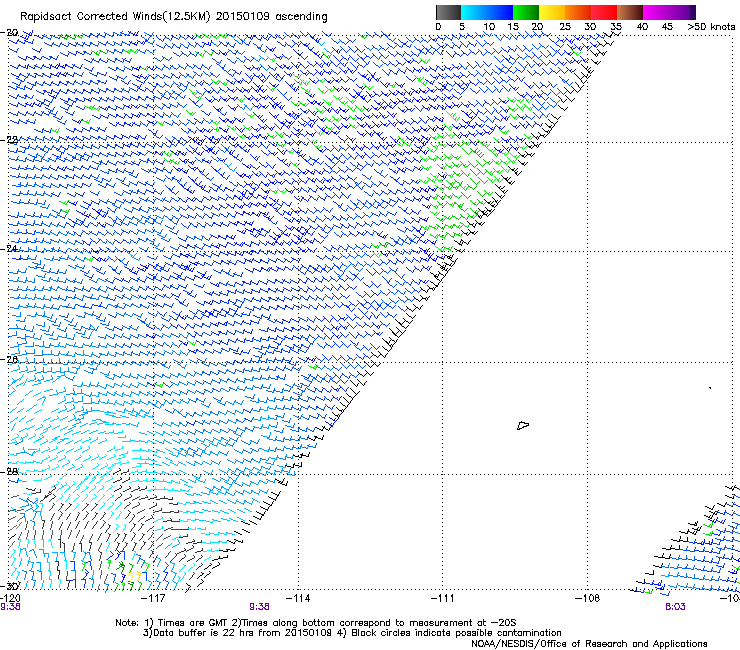The image size is (740, 650).
Task: Click the -114 longitude axis label
Action: [x=298, y=598]
